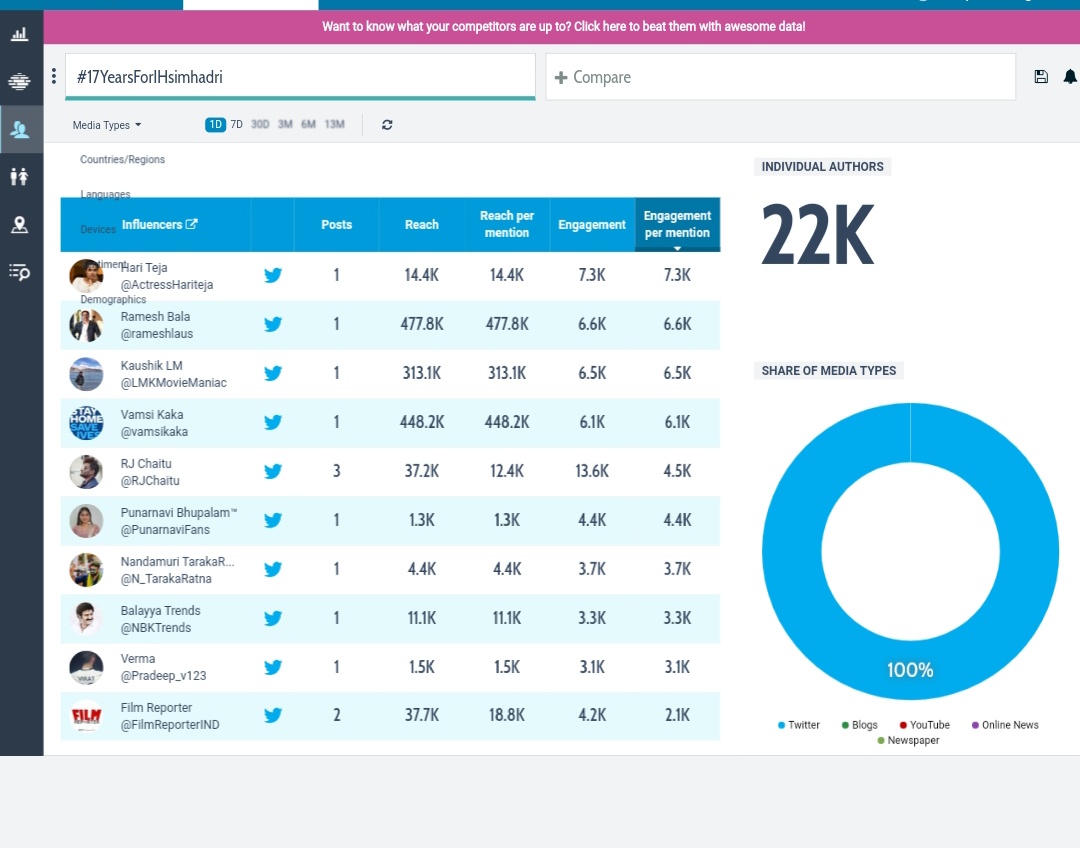1080x848 pixels.
Task: Open the demographics man-woman sidebar icon
Action: tap(19, 176)
